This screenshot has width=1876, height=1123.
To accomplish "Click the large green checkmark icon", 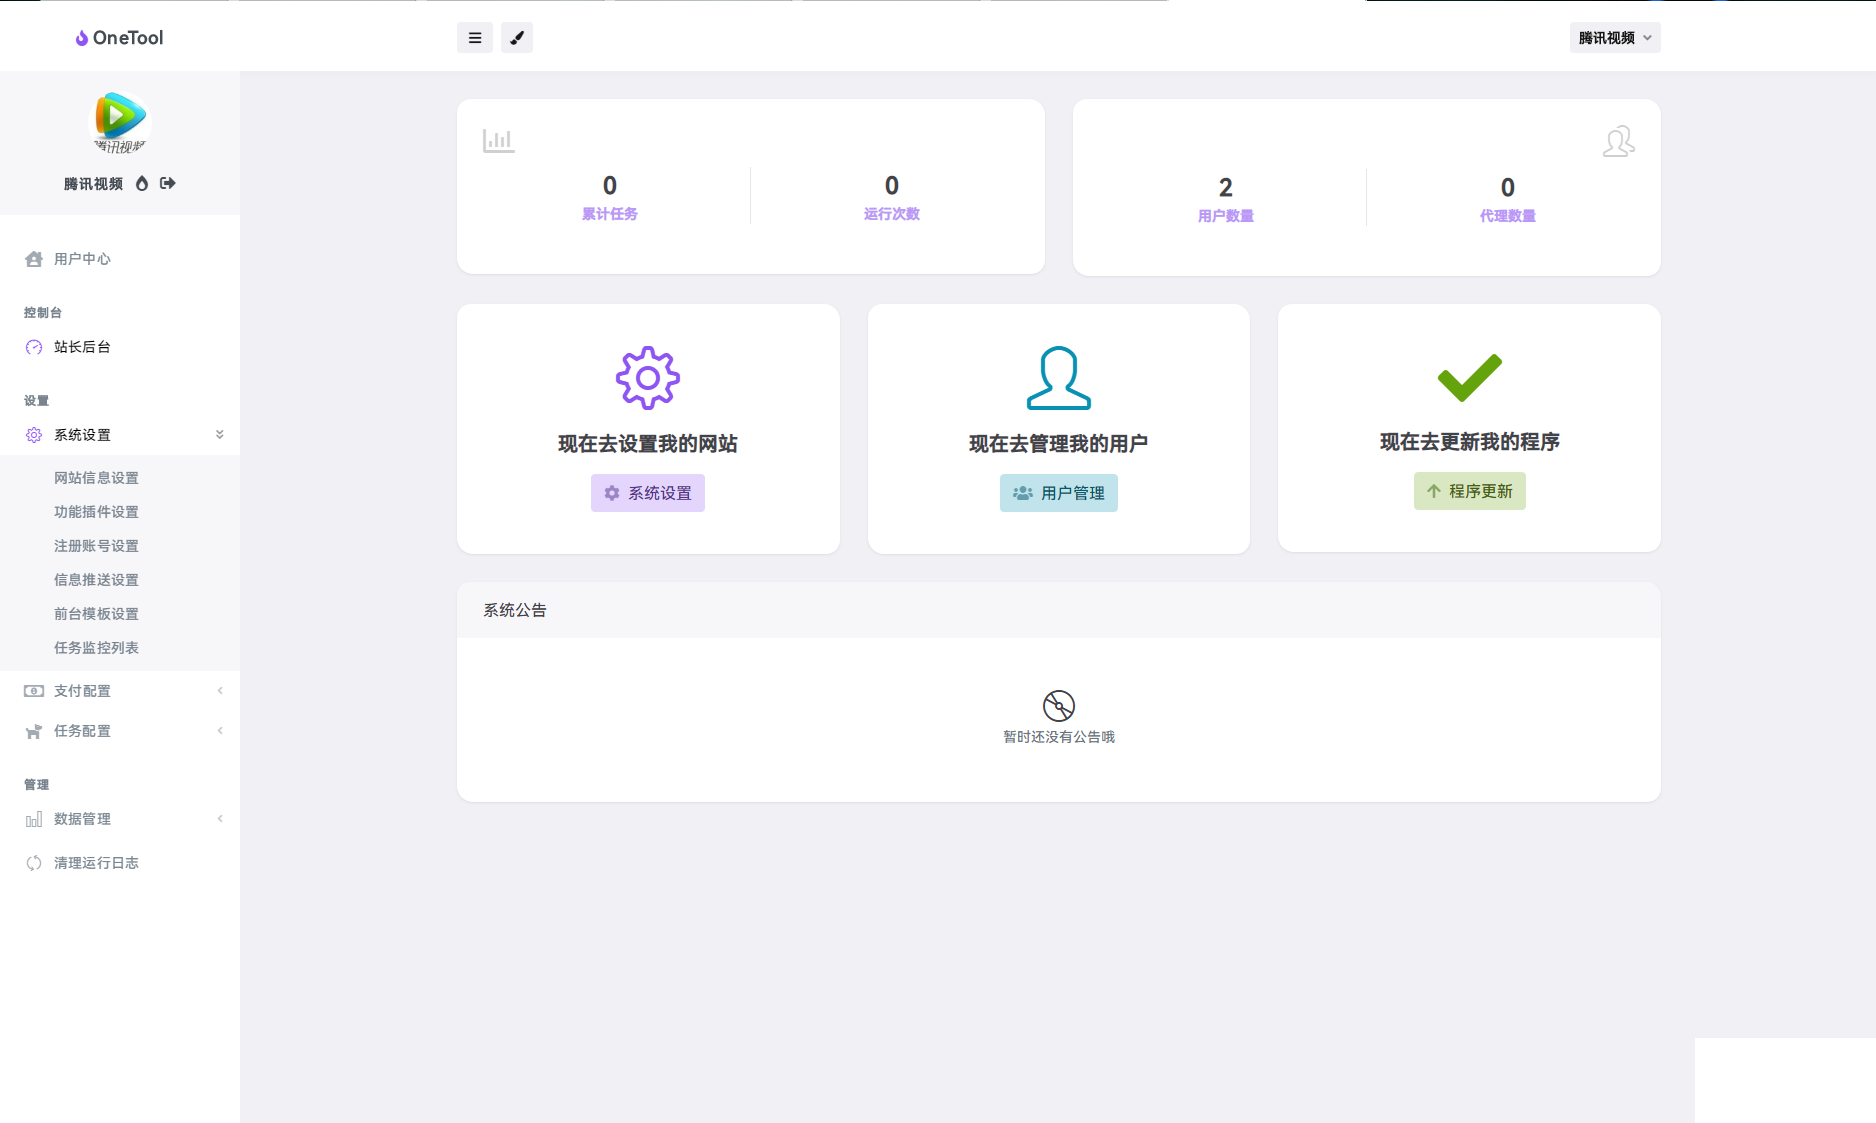I will point(1470,378).
